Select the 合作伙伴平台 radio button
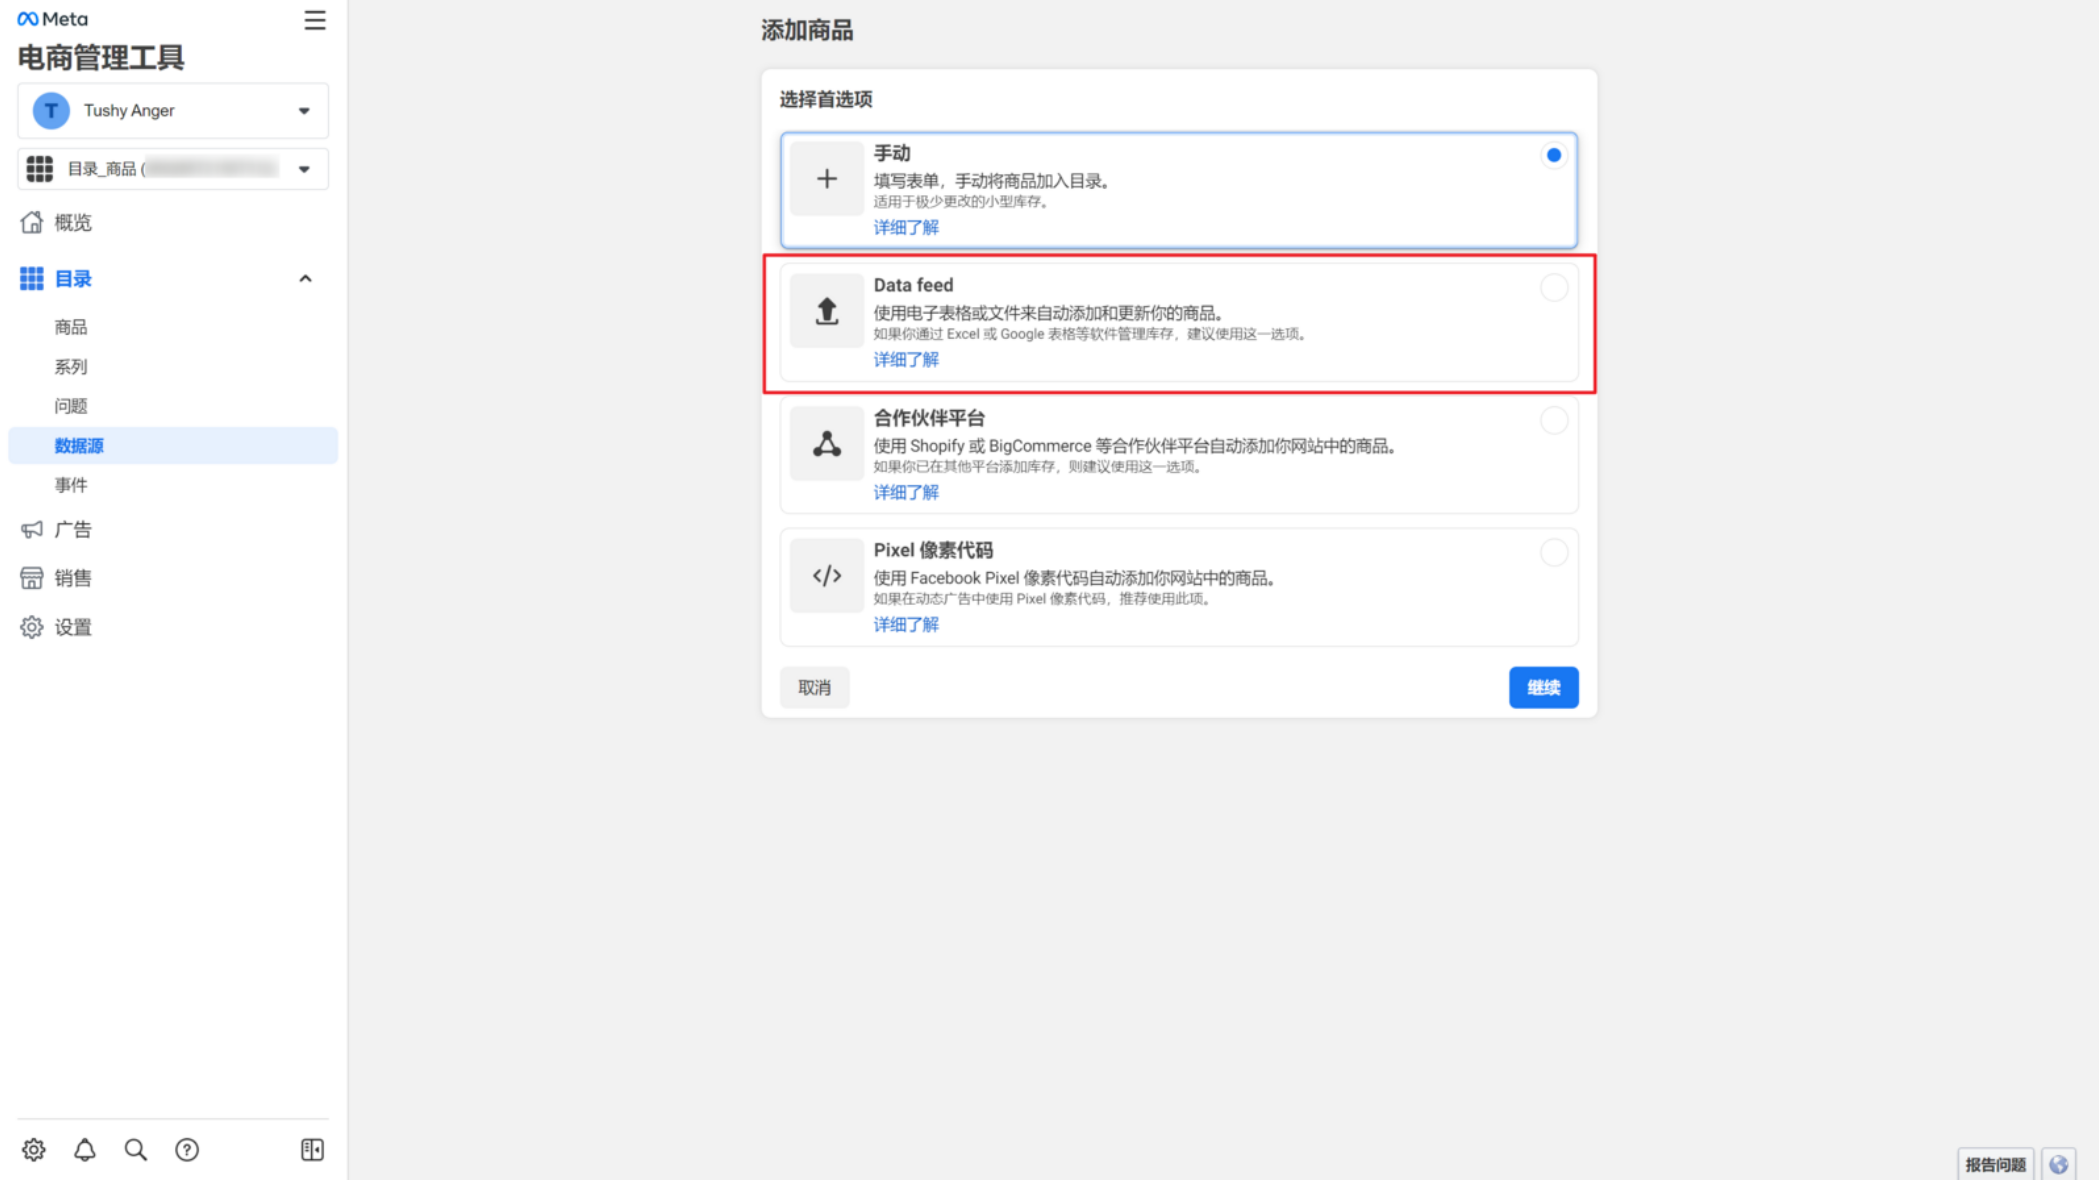2099x1181 pixels. coord(1553,420)
